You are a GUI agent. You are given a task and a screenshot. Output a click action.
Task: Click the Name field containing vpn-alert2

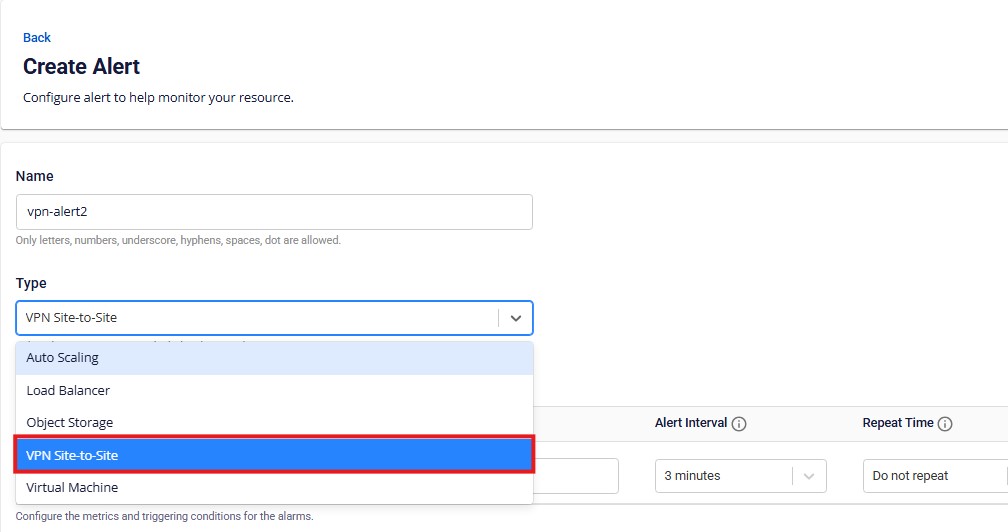pos(274,212)
